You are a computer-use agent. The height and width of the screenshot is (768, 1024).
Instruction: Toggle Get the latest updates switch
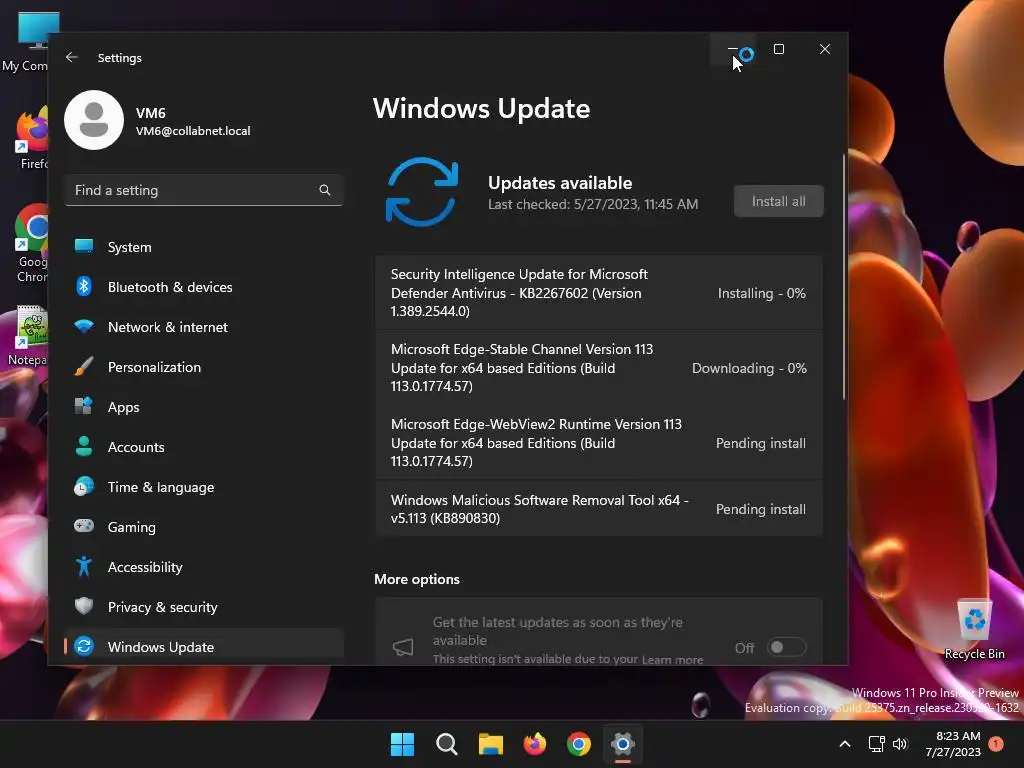click(786, 647)
